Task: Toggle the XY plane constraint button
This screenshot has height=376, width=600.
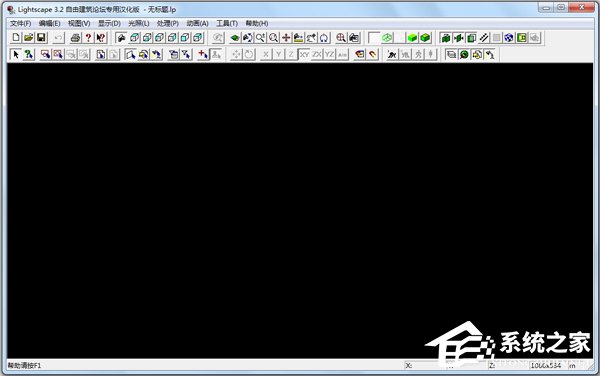Action: [304, 54]
